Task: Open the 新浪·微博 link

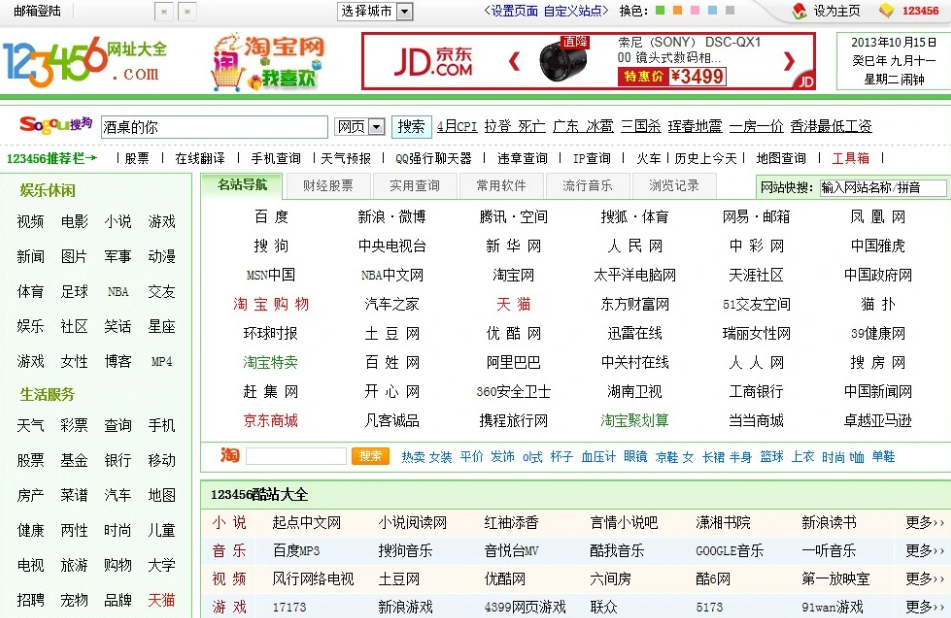Action: pyautogui.click(x=392, y=217)
